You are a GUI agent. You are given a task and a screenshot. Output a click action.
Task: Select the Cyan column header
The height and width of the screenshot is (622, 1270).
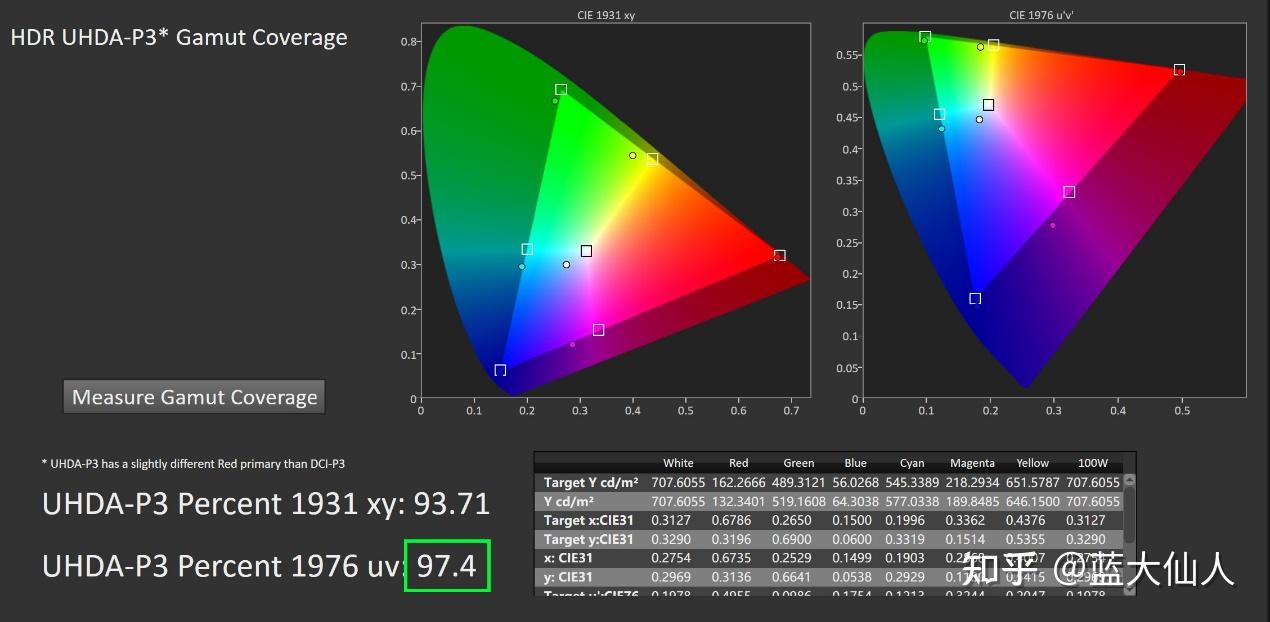pos(912,463)
